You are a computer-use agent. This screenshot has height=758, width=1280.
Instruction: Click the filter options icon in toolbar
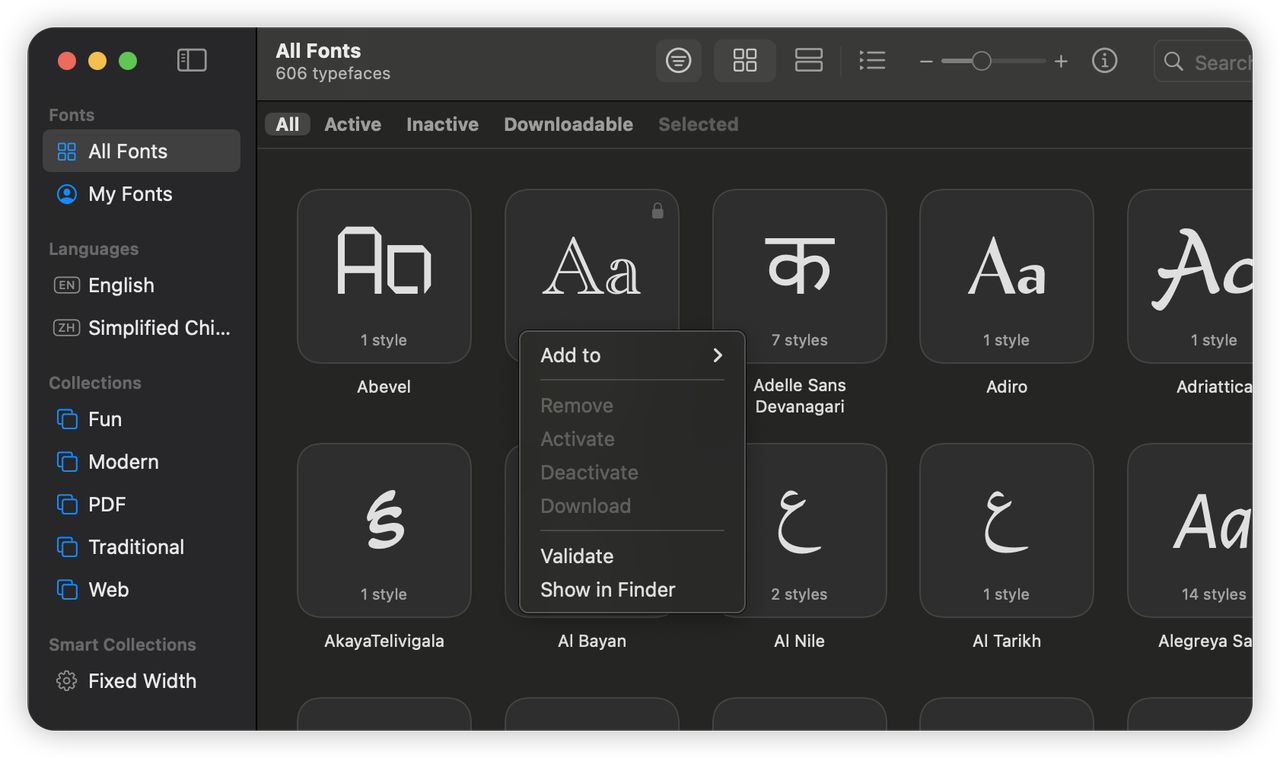coord(678,61)
